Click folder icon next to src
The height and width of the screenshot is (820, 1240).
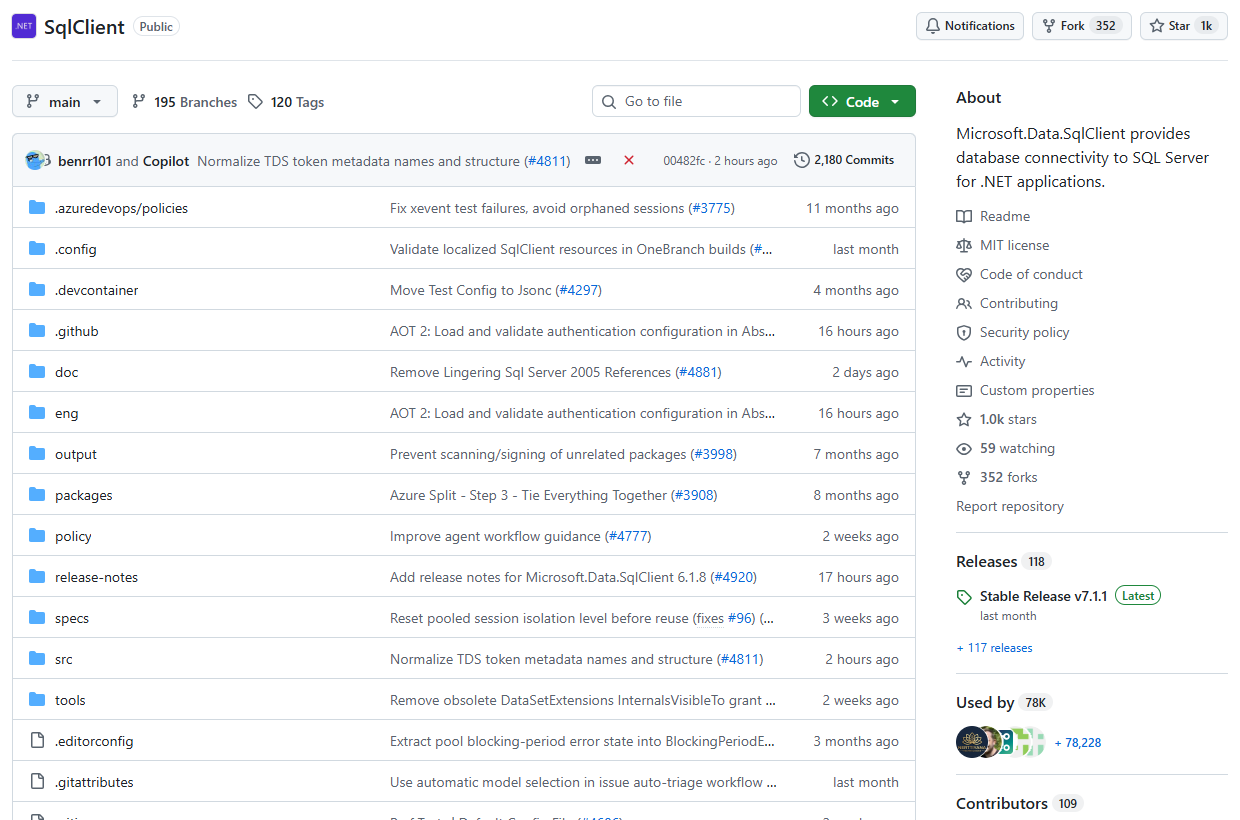(x=37, y=659)
